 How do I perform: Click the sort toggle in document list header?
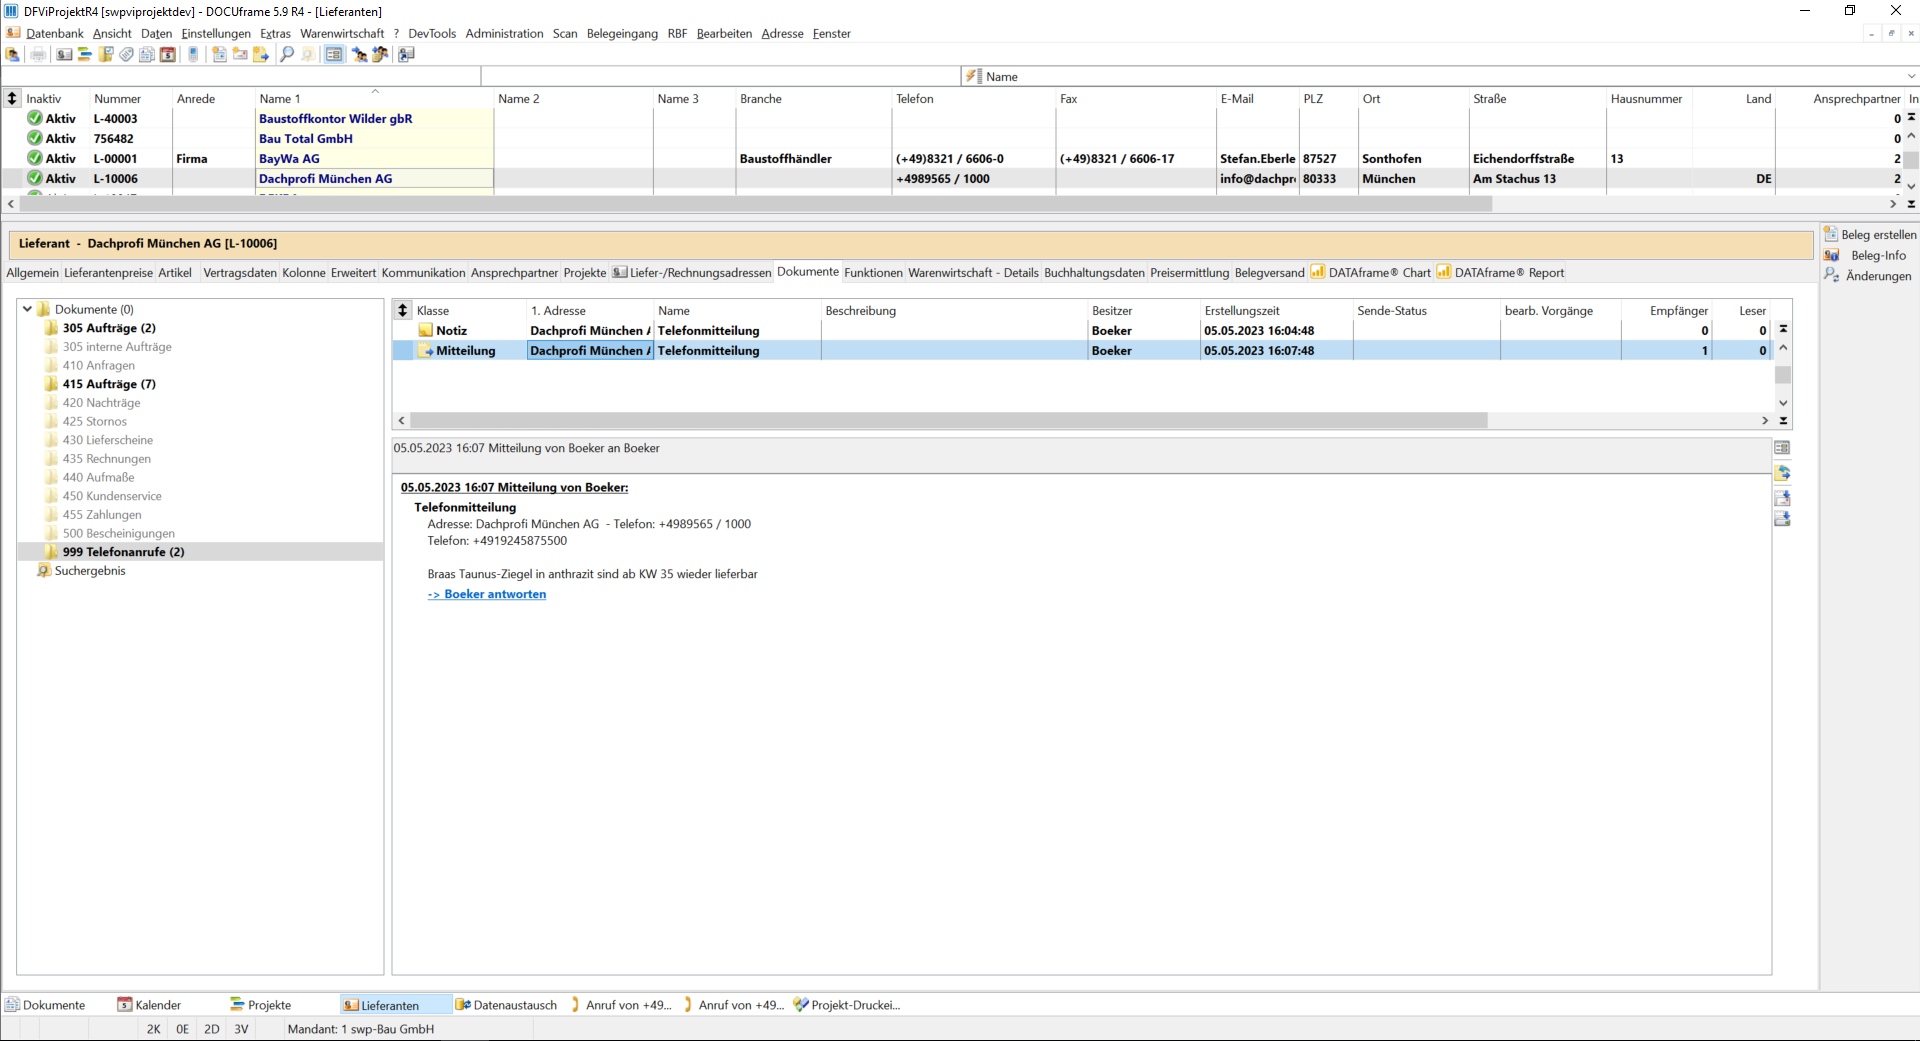[x=403, y=310]
